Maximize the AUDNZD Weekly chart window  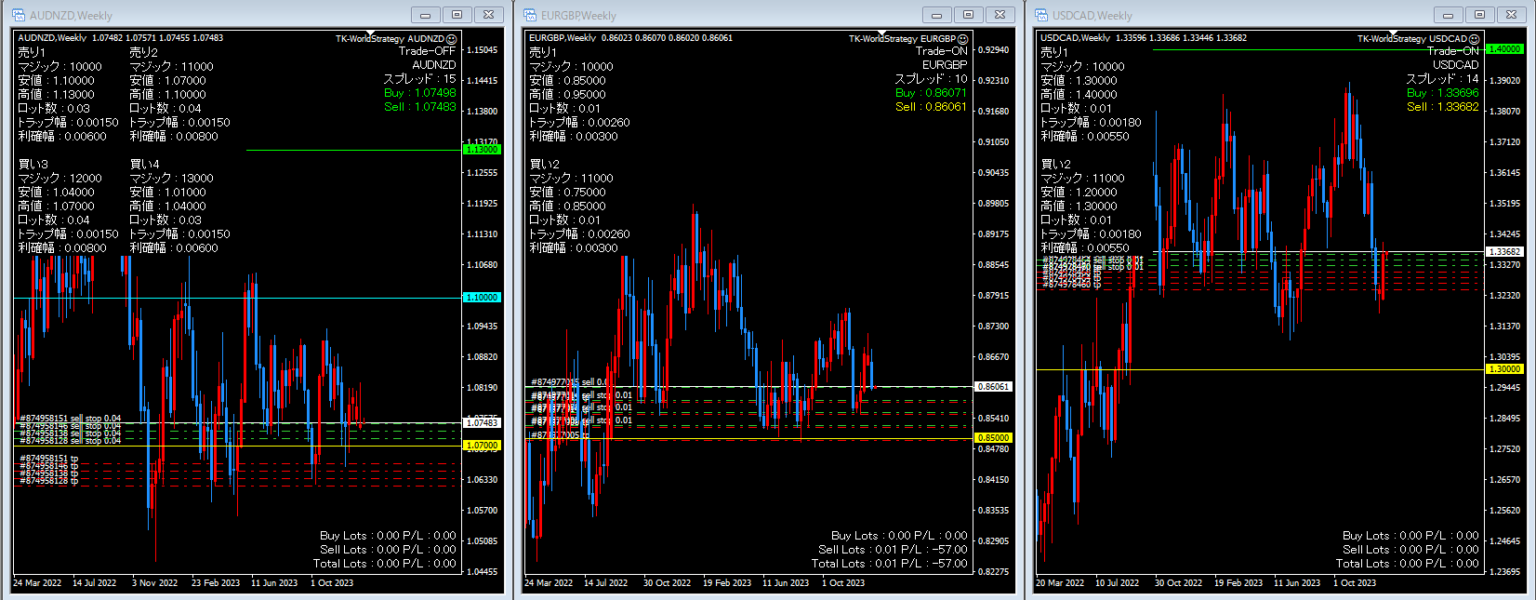457,15
